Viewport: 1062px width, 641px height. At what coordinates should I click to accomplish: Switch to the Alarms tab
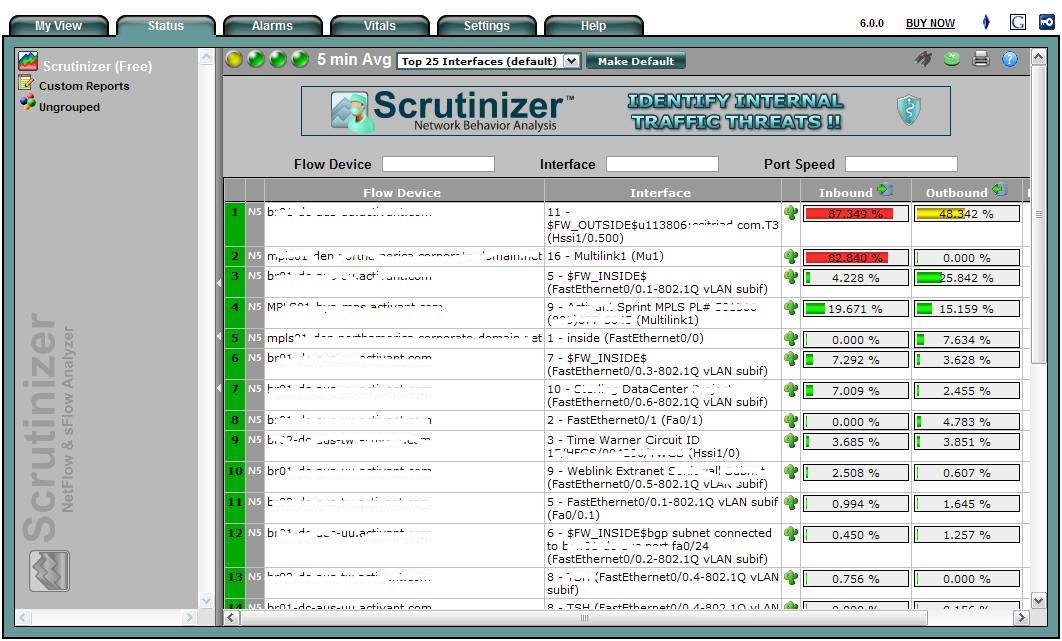271,26
